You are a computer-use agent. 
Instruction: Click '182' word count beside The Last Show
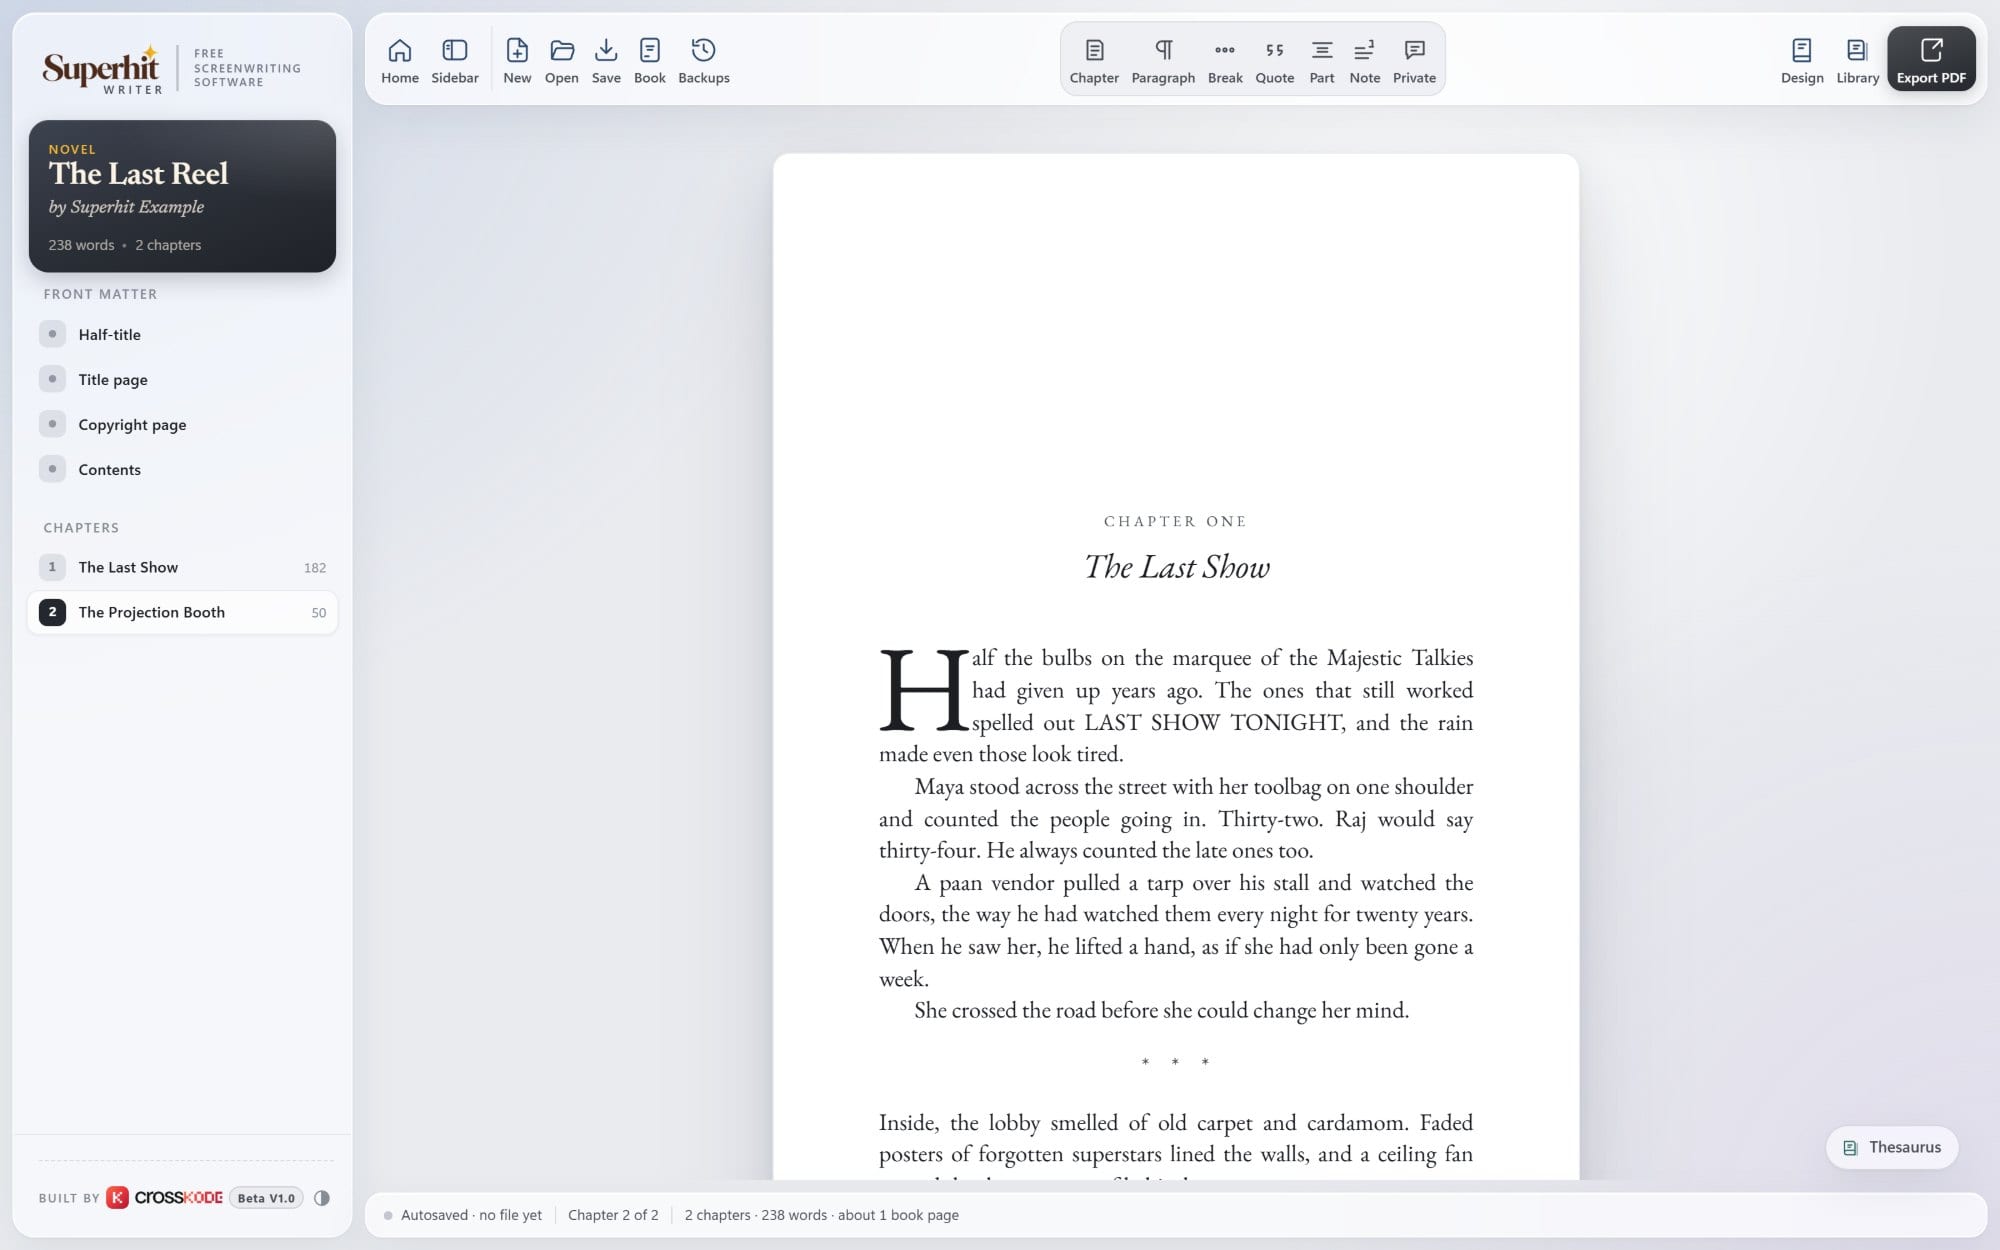click(315, 567)
